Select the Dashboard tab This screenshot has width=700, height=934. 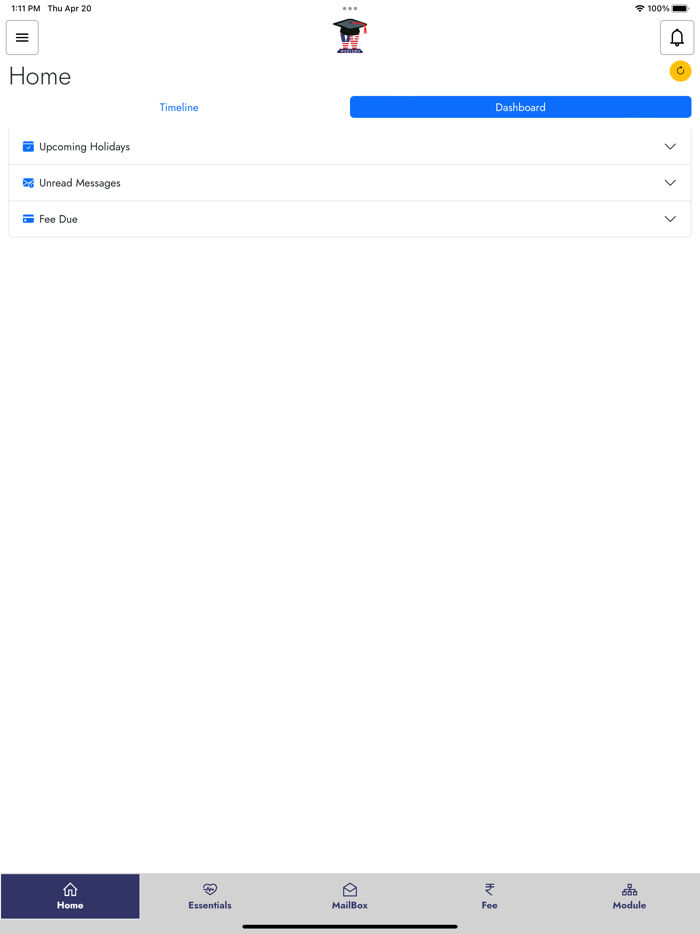[x=520, y=107]
